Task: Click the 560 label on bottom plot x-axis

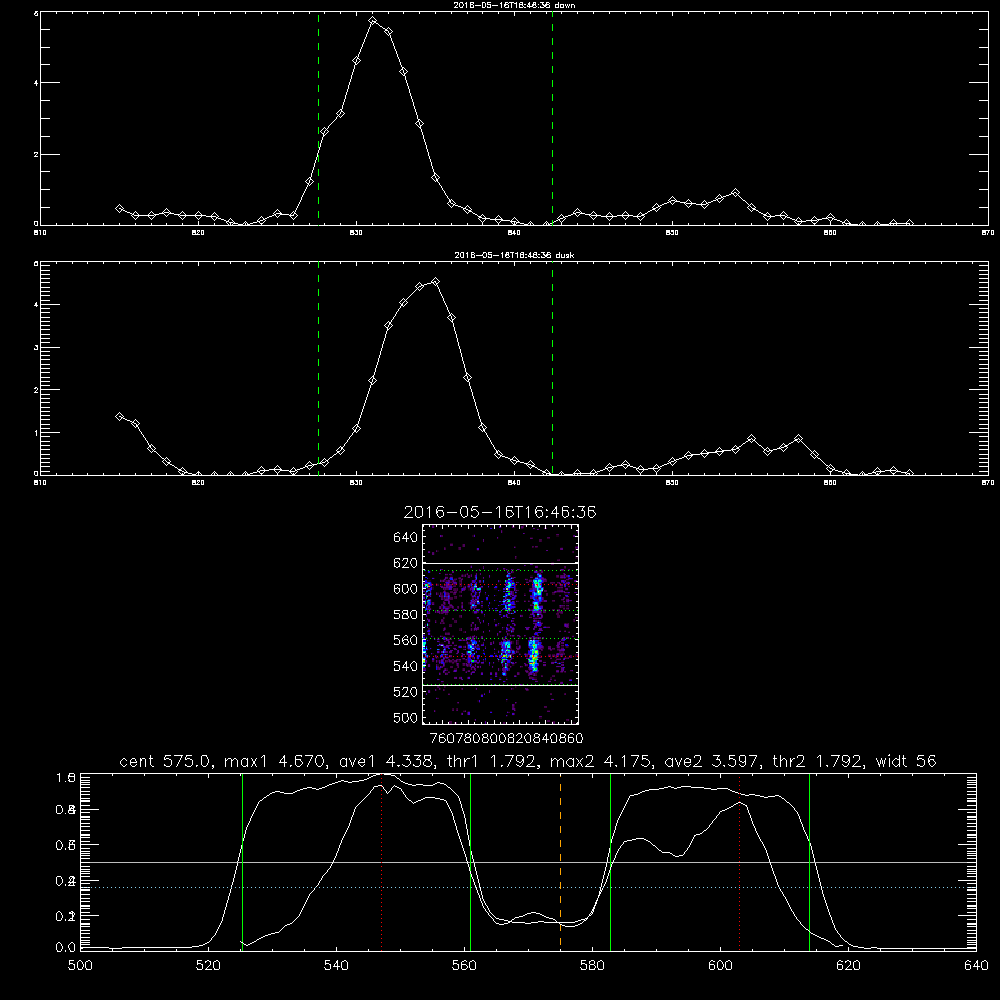Action: coord(464,966)
